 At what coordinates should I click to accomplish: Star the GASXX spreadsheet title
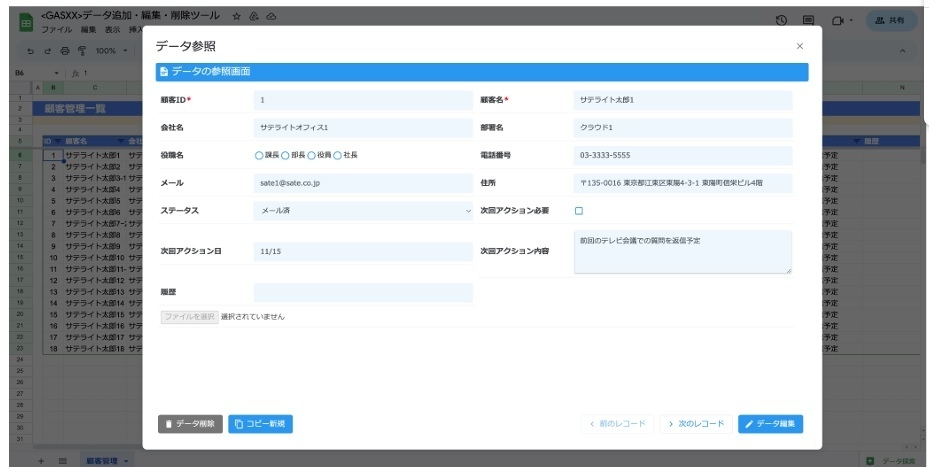[236, 17]
